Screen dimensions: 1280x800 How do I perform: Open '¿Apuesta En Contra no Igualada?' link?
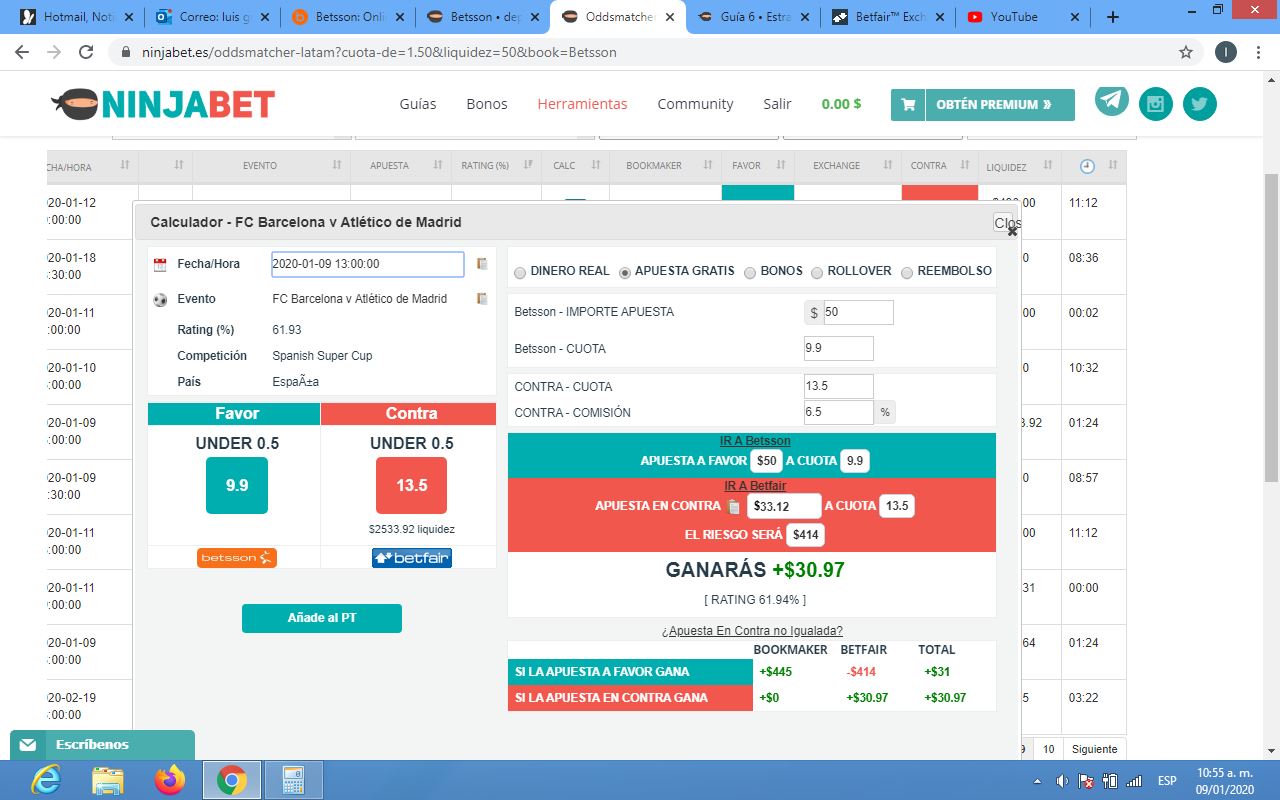tap(752, 631)
